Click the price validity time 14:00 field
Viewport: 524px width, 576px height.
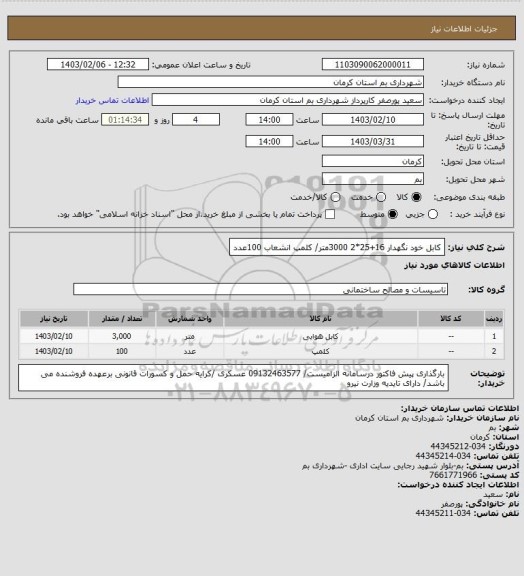269,141
